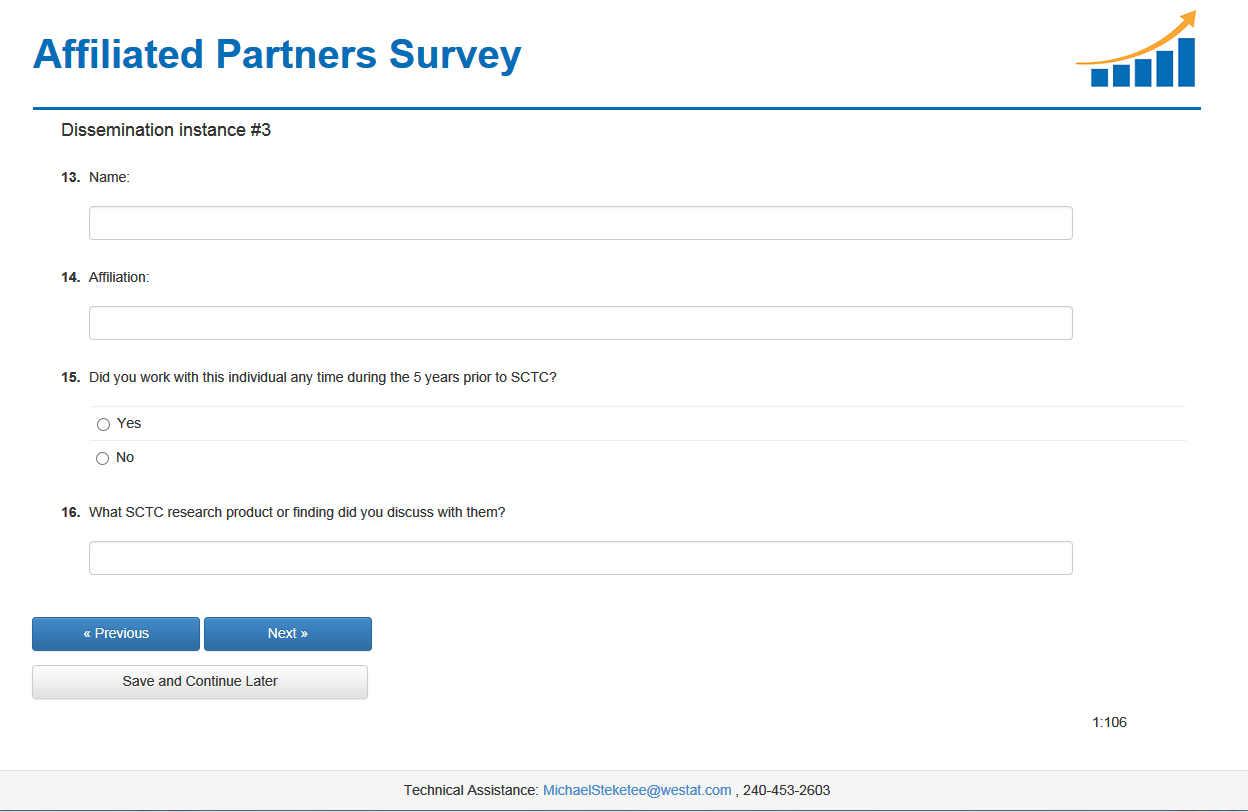The image size is (1248, 812).
Task: Click the "Name:" field label
Action: (x=110, y=177)
